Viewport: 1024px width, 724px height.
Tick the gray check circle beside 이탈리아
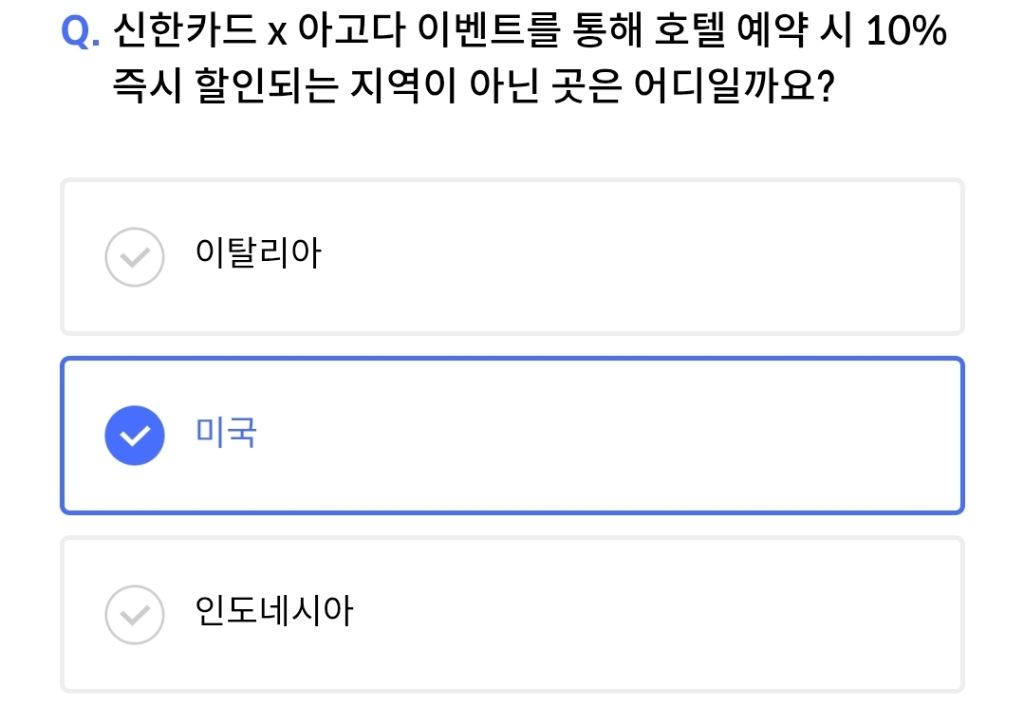pos(134,257)
